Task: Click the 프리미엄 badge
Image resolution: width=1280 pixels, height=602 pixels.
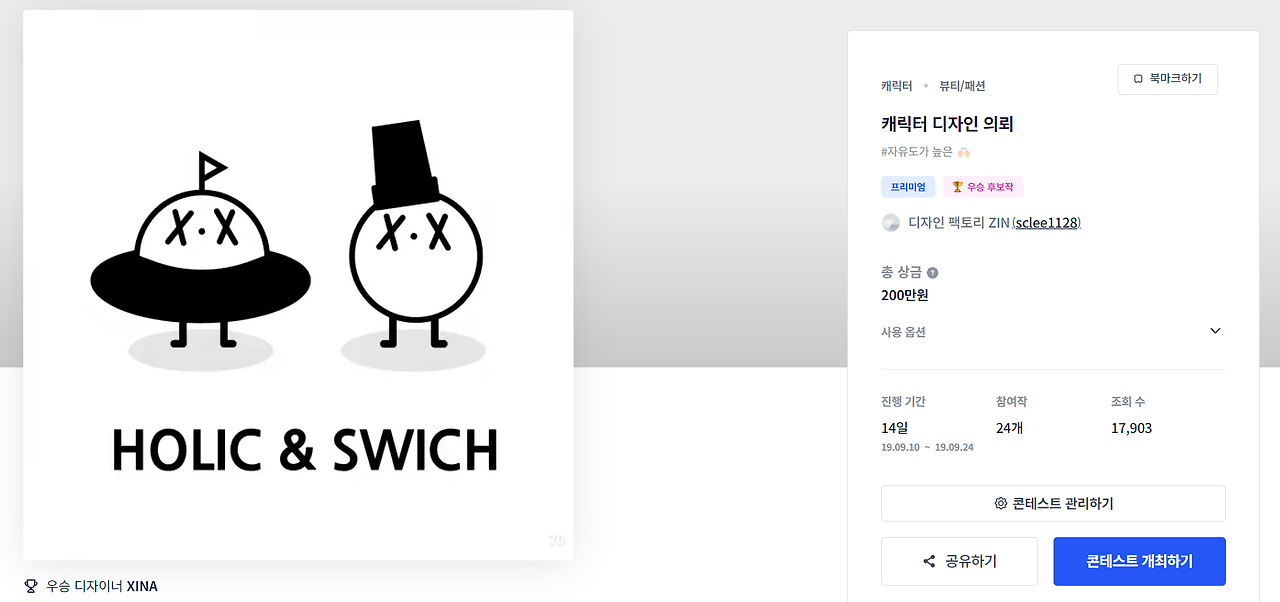Action: pyautogui.click(x=908, y=187)
